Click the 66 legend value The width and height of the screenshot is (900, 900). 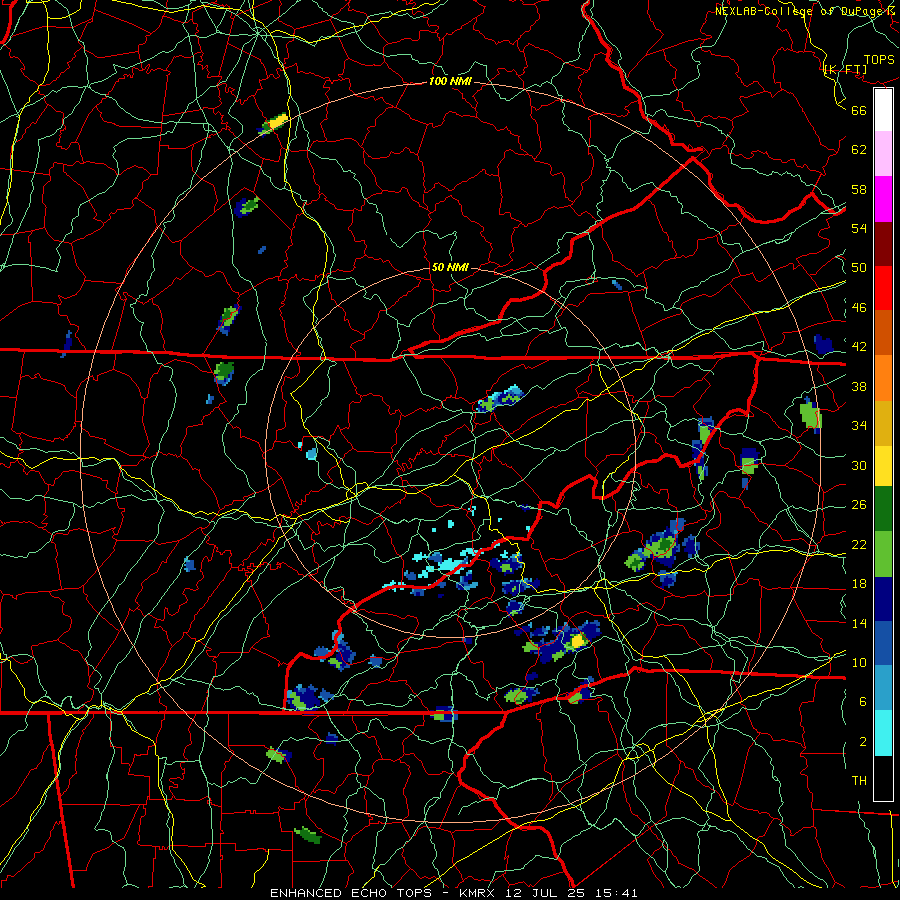click(x=859, y=110)
